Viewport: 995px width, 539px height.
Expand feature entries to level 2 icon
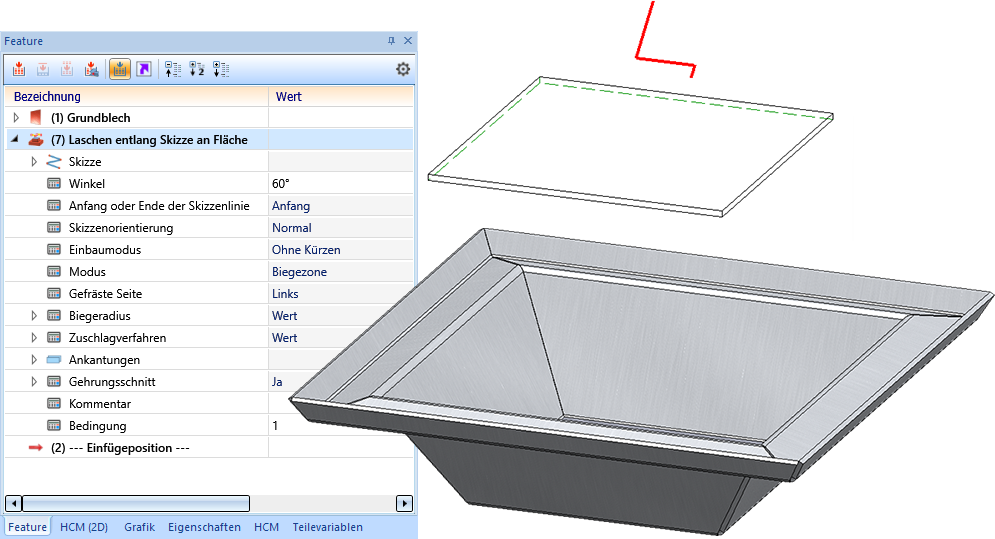click(x=197, y=69)
